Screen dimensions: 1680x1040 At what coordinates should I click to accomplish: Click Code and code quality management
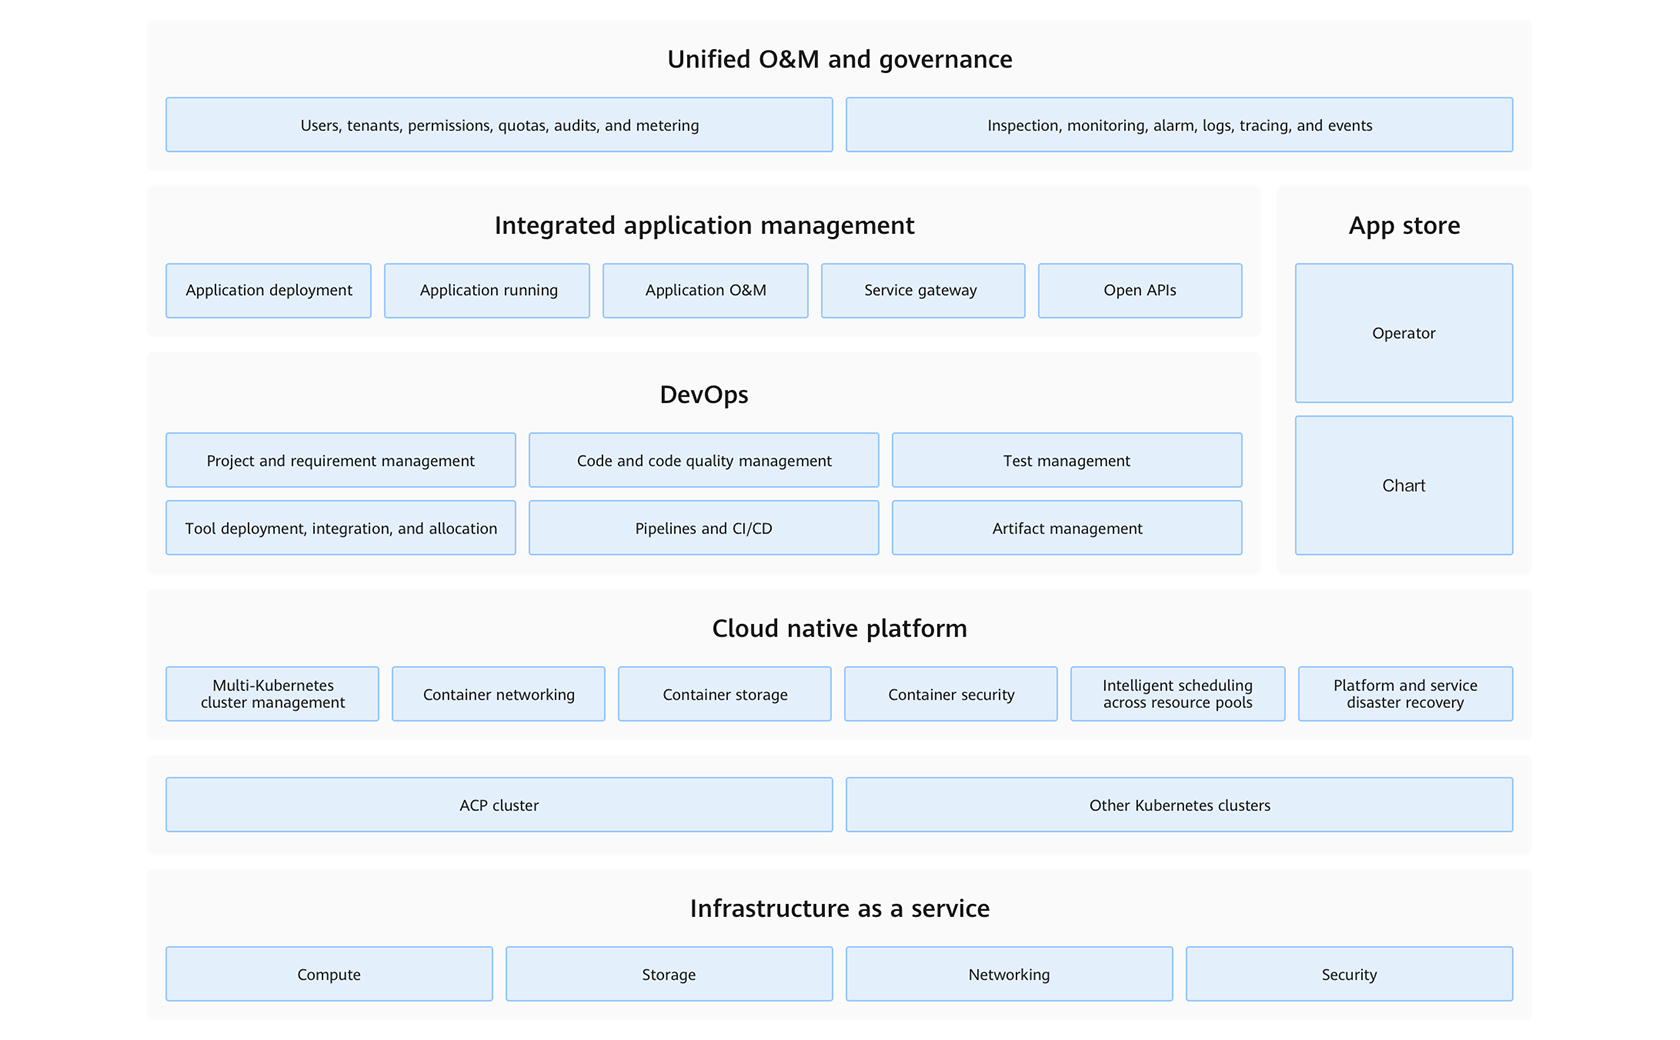[x=704, y=460]
